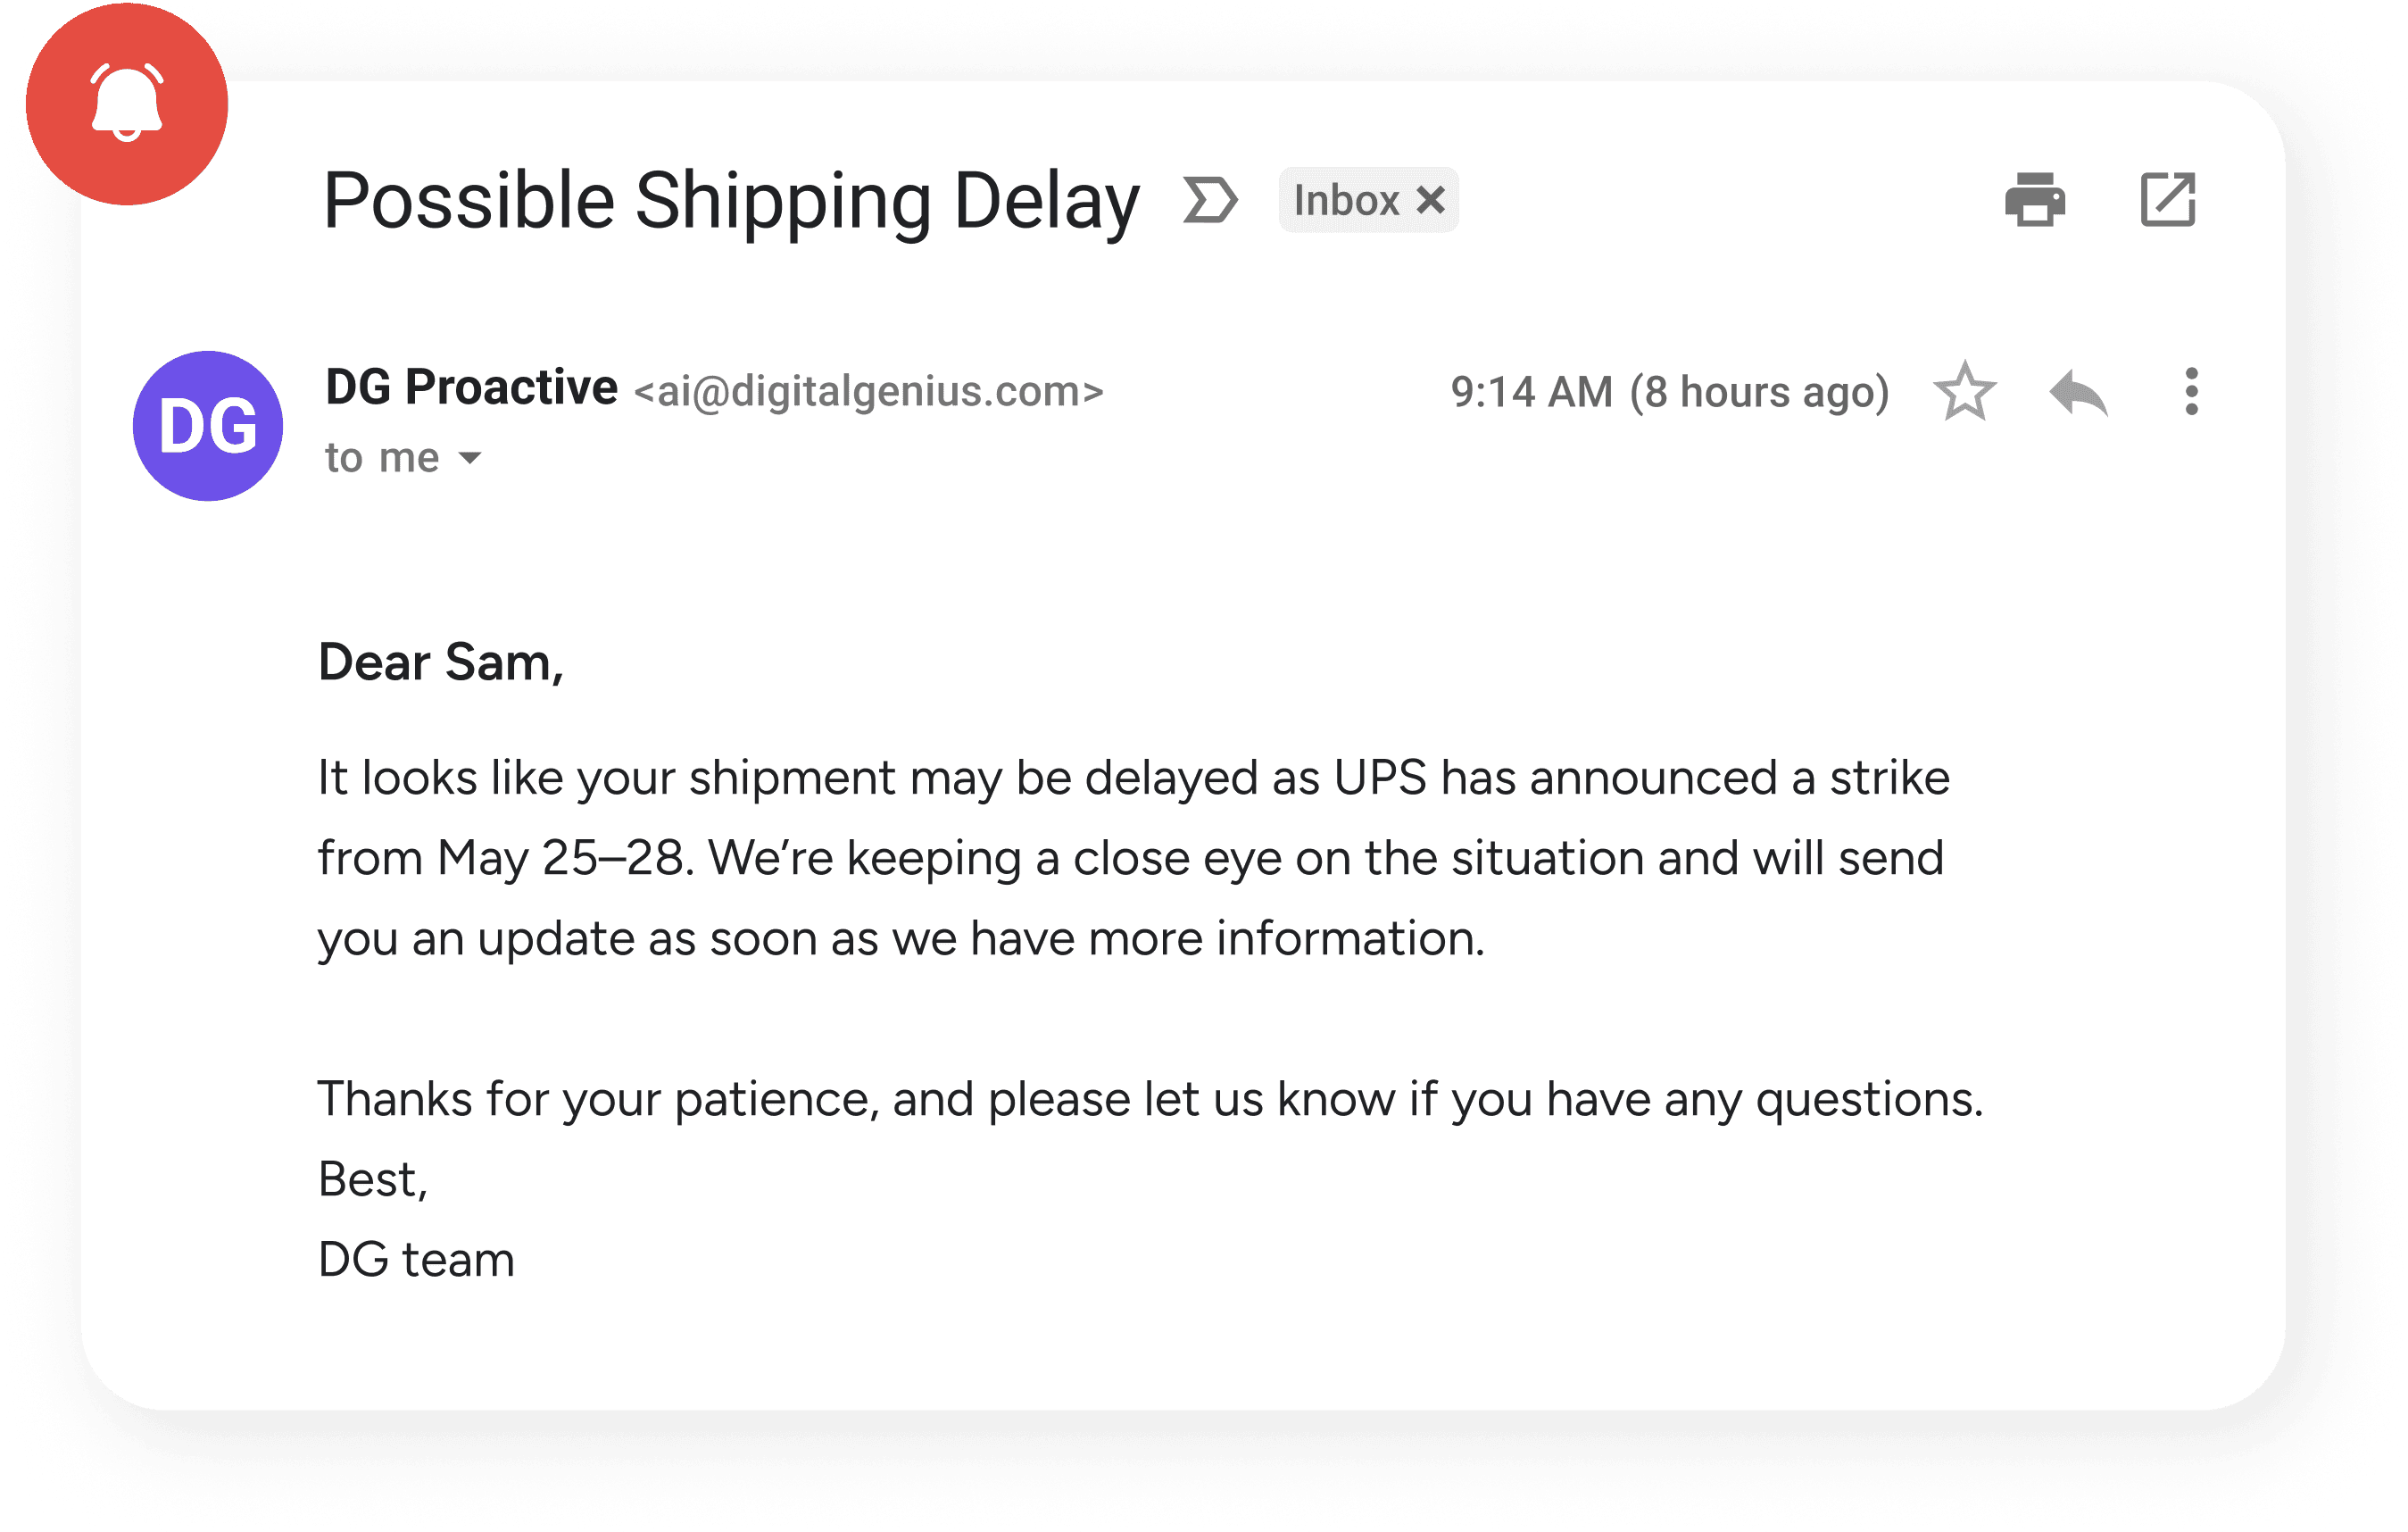Image resolution: width=2408 pixels, height=1532 pixels.
Task: Star this email message
Action: pos(1964,391)
